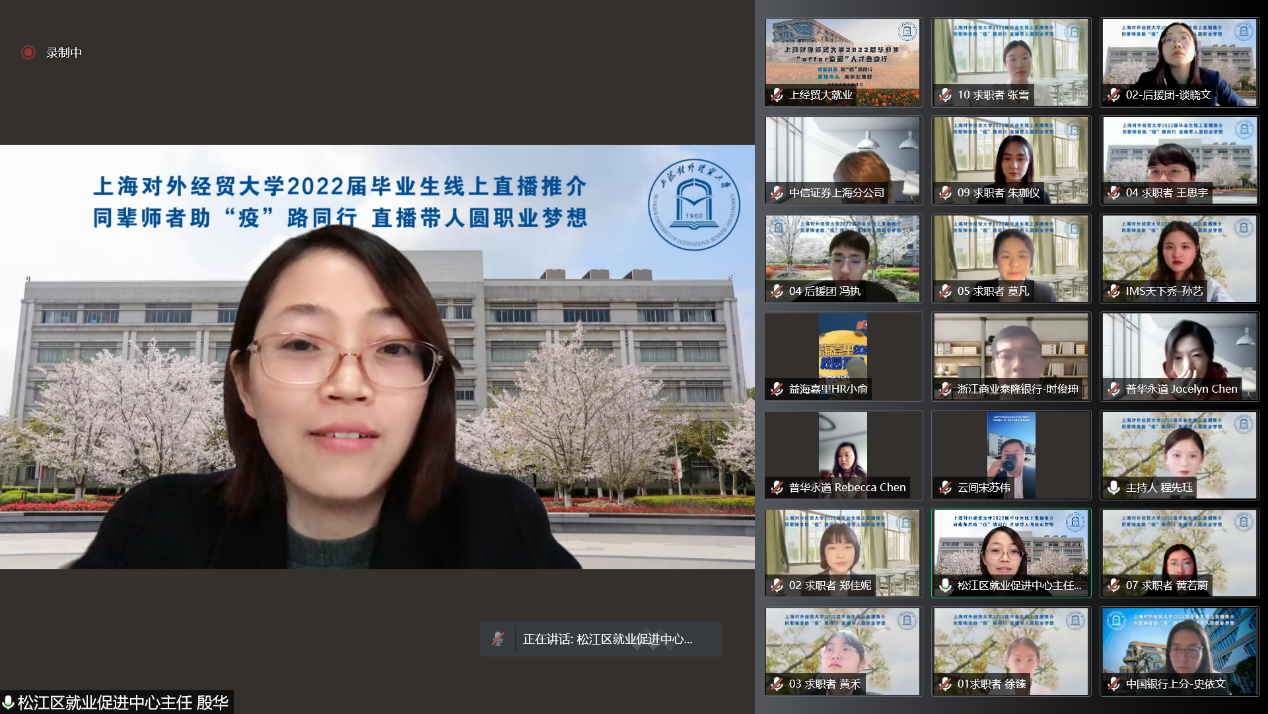Click muted mic icon for 10 求职者 张雪

(x=945, y=95)
